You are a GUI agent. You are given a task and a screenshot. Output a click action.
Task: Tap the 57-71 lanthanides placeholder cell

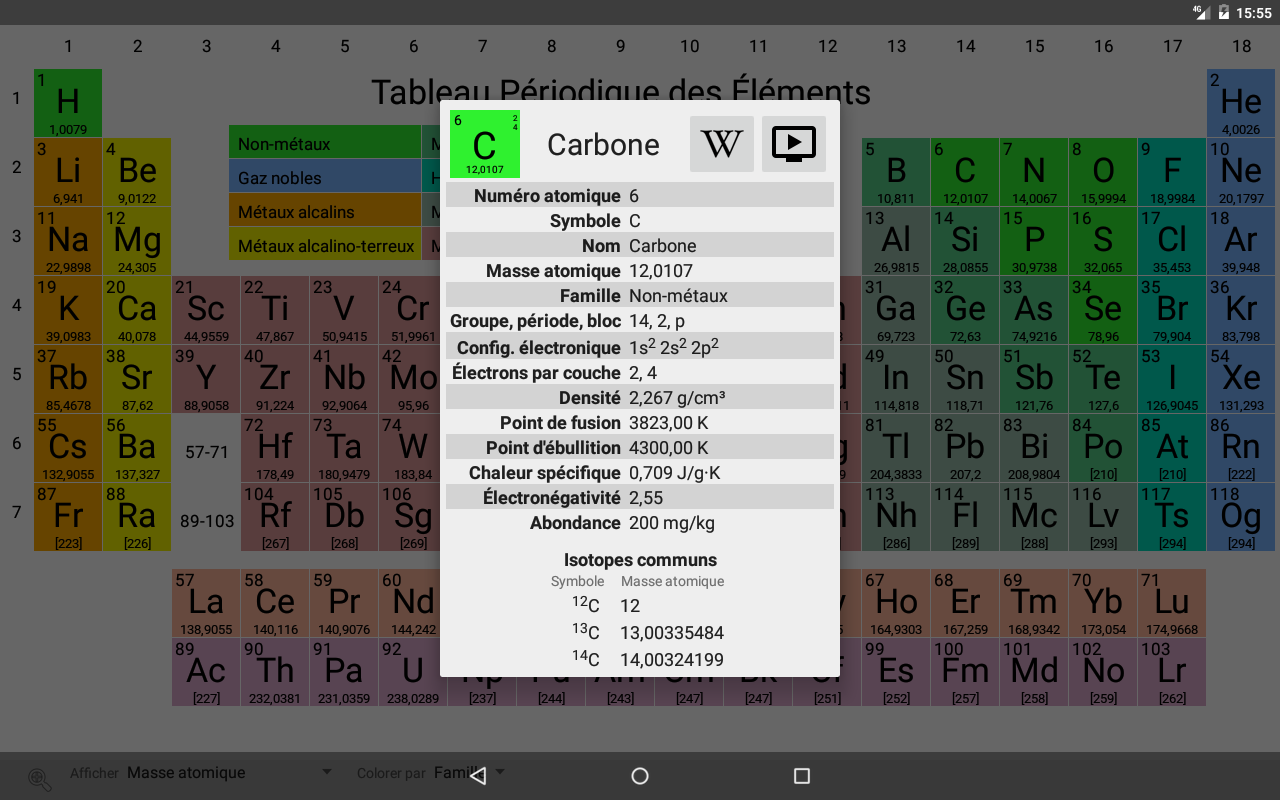pos(206,452)
